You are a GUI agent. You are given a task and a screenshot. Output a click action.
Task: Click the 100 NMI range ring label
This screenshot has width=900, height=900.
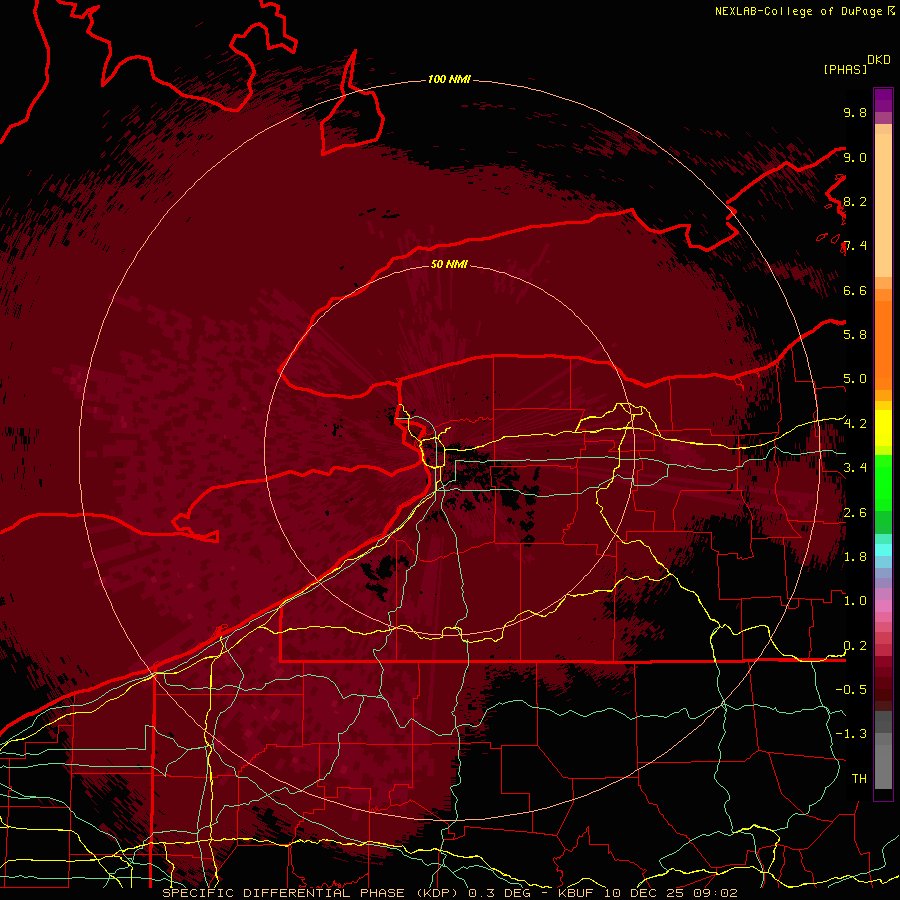pyautogui.click(x=449, y=79)
